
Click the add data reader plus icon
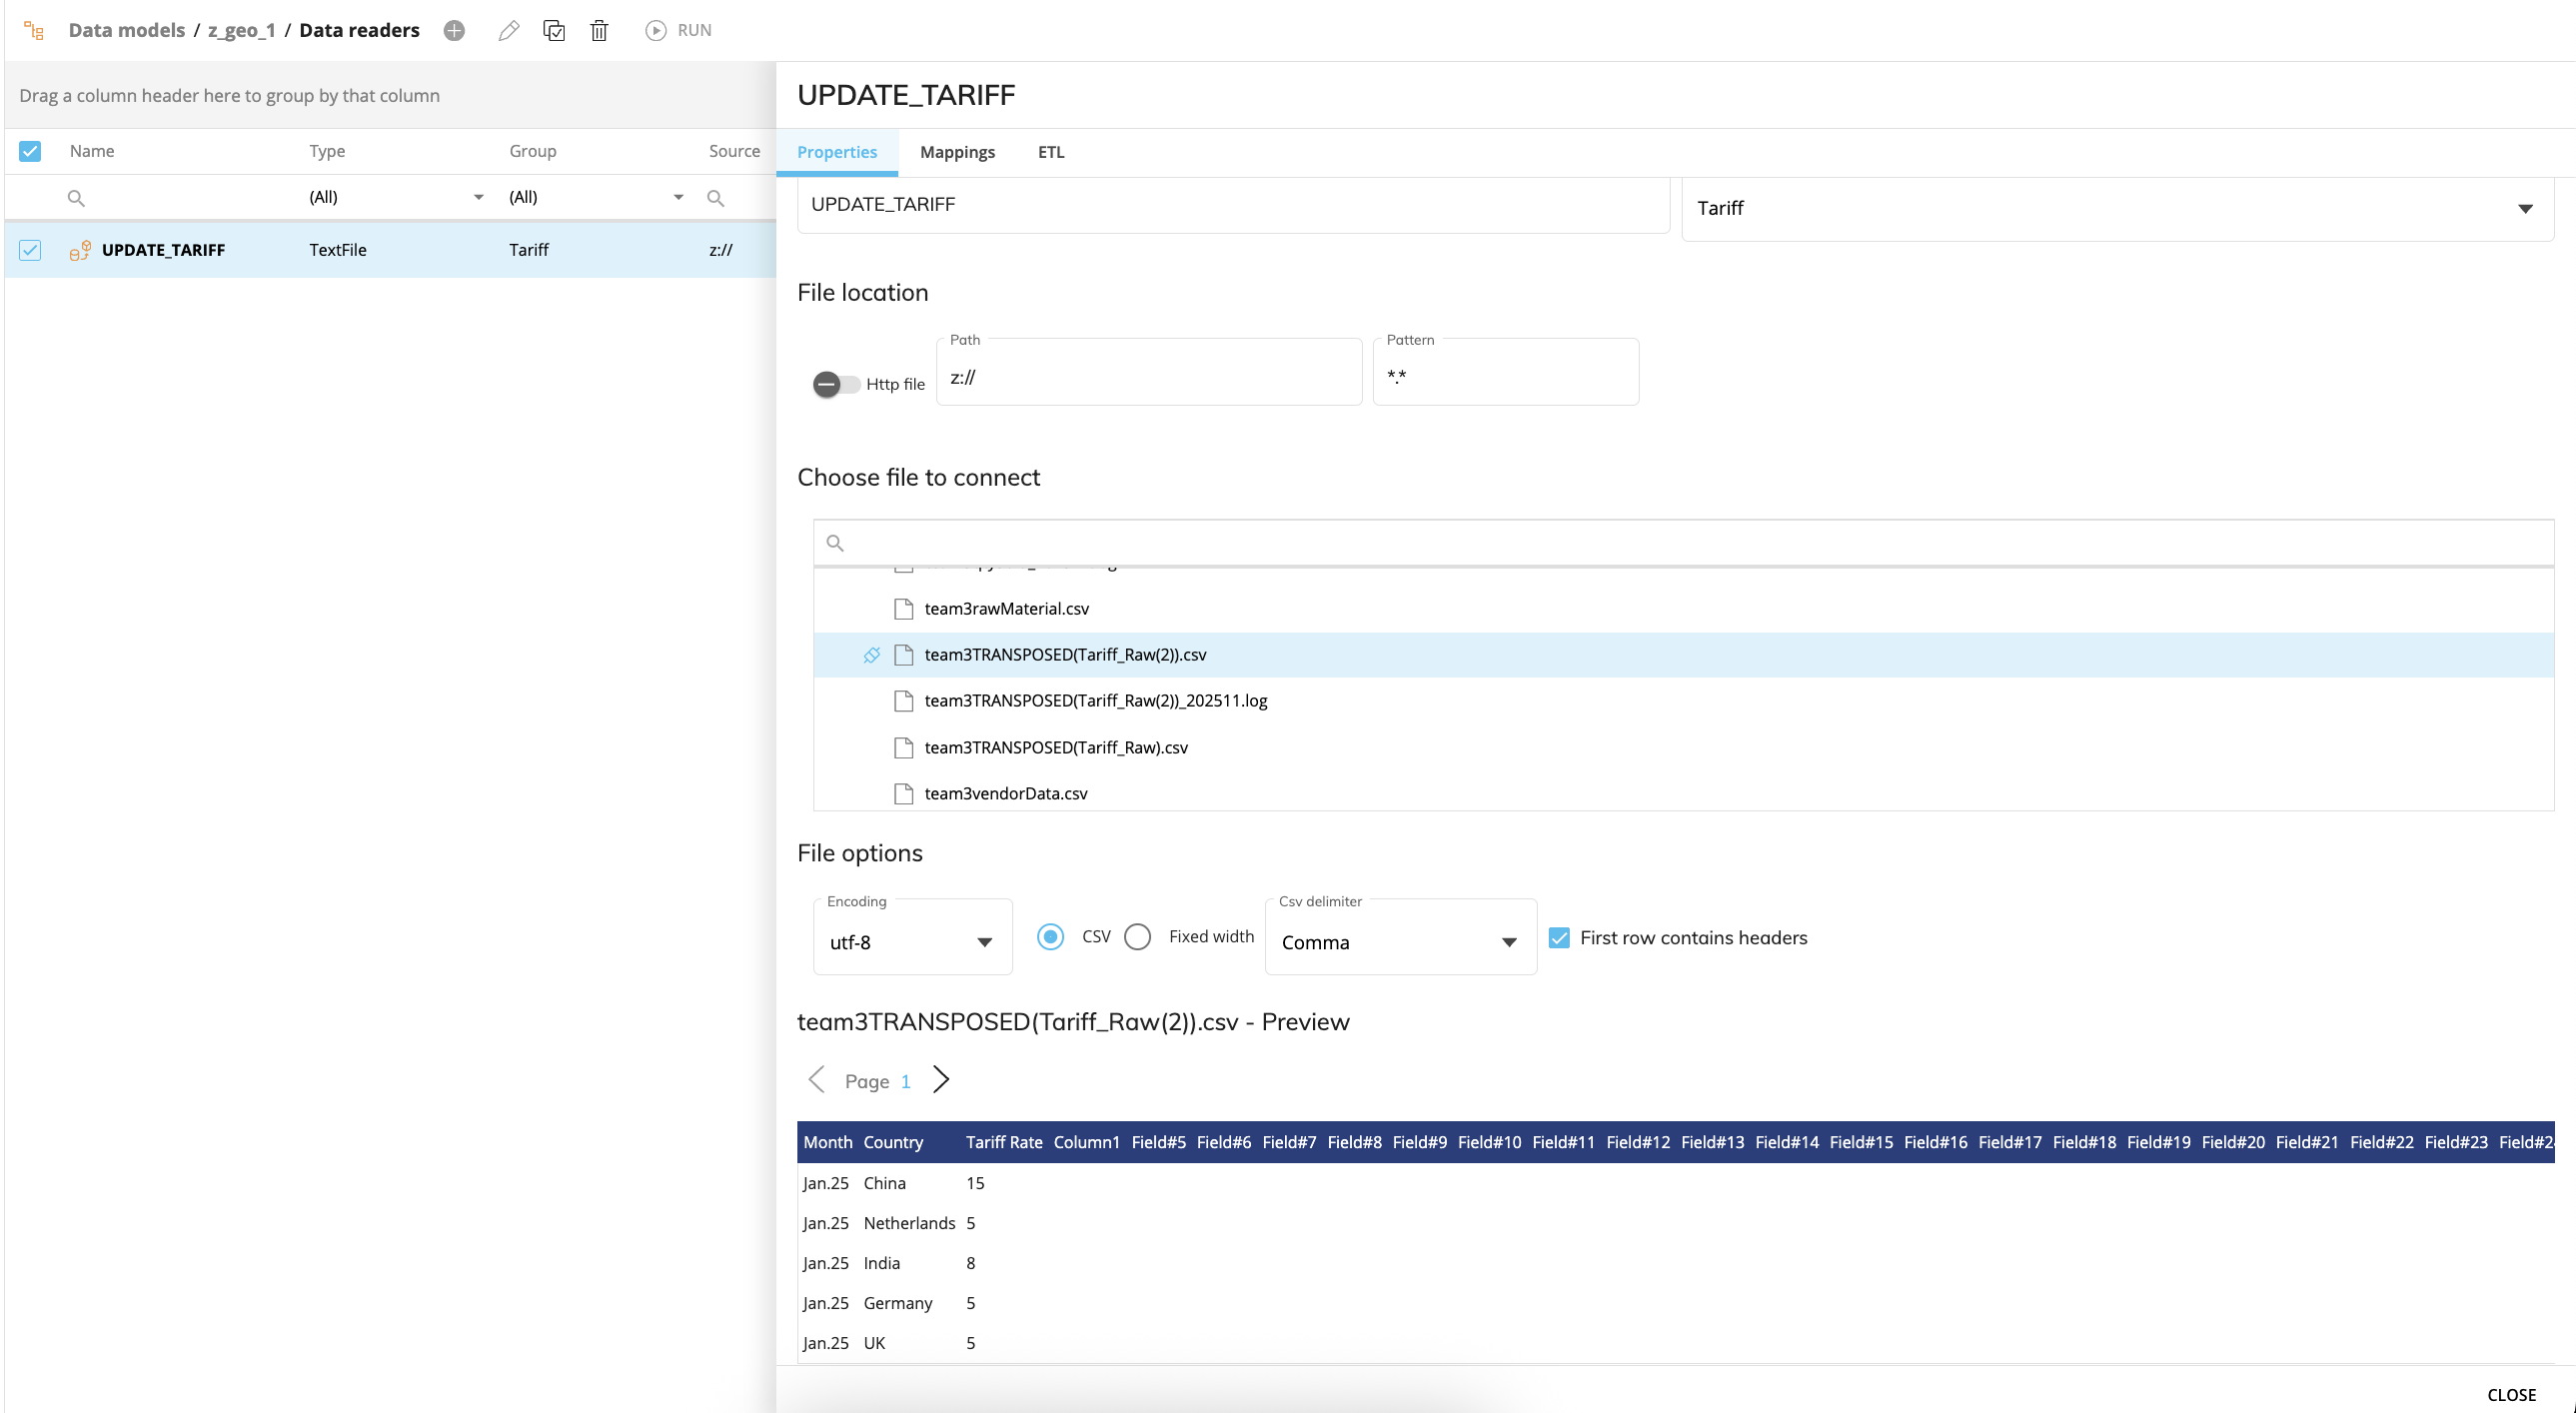[x=454, y=30]
